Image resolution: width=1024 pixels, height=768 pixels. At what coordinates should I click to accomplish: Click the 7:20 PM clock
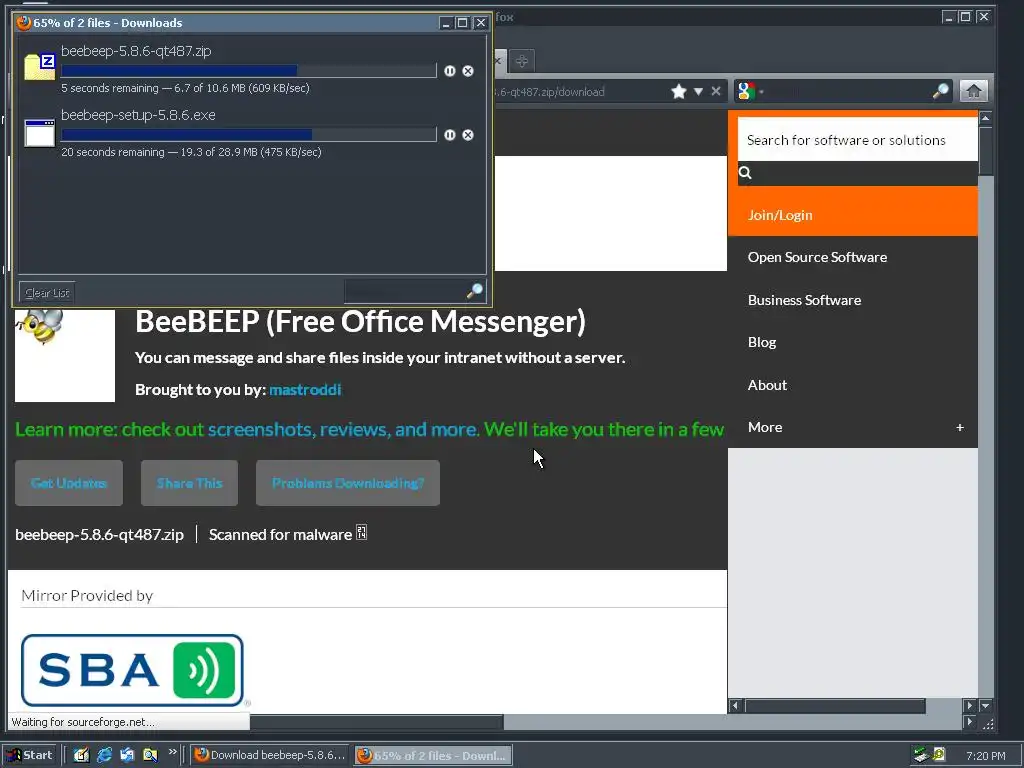pyautogui.click(x=985, y=756)
